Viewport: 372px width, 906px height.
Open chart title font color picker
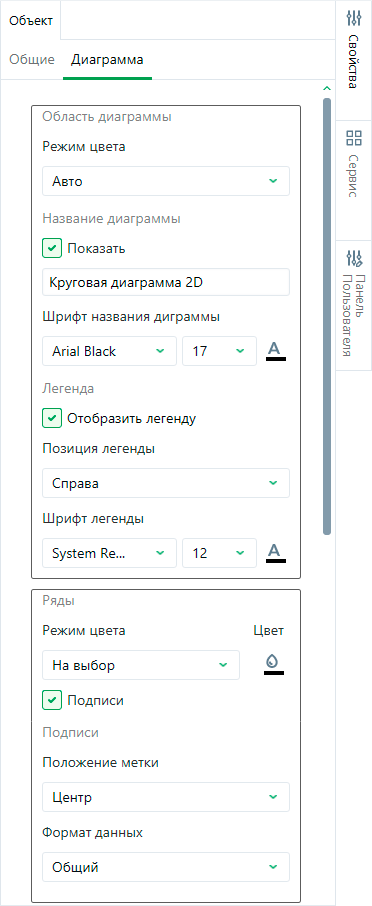[276, 351]
